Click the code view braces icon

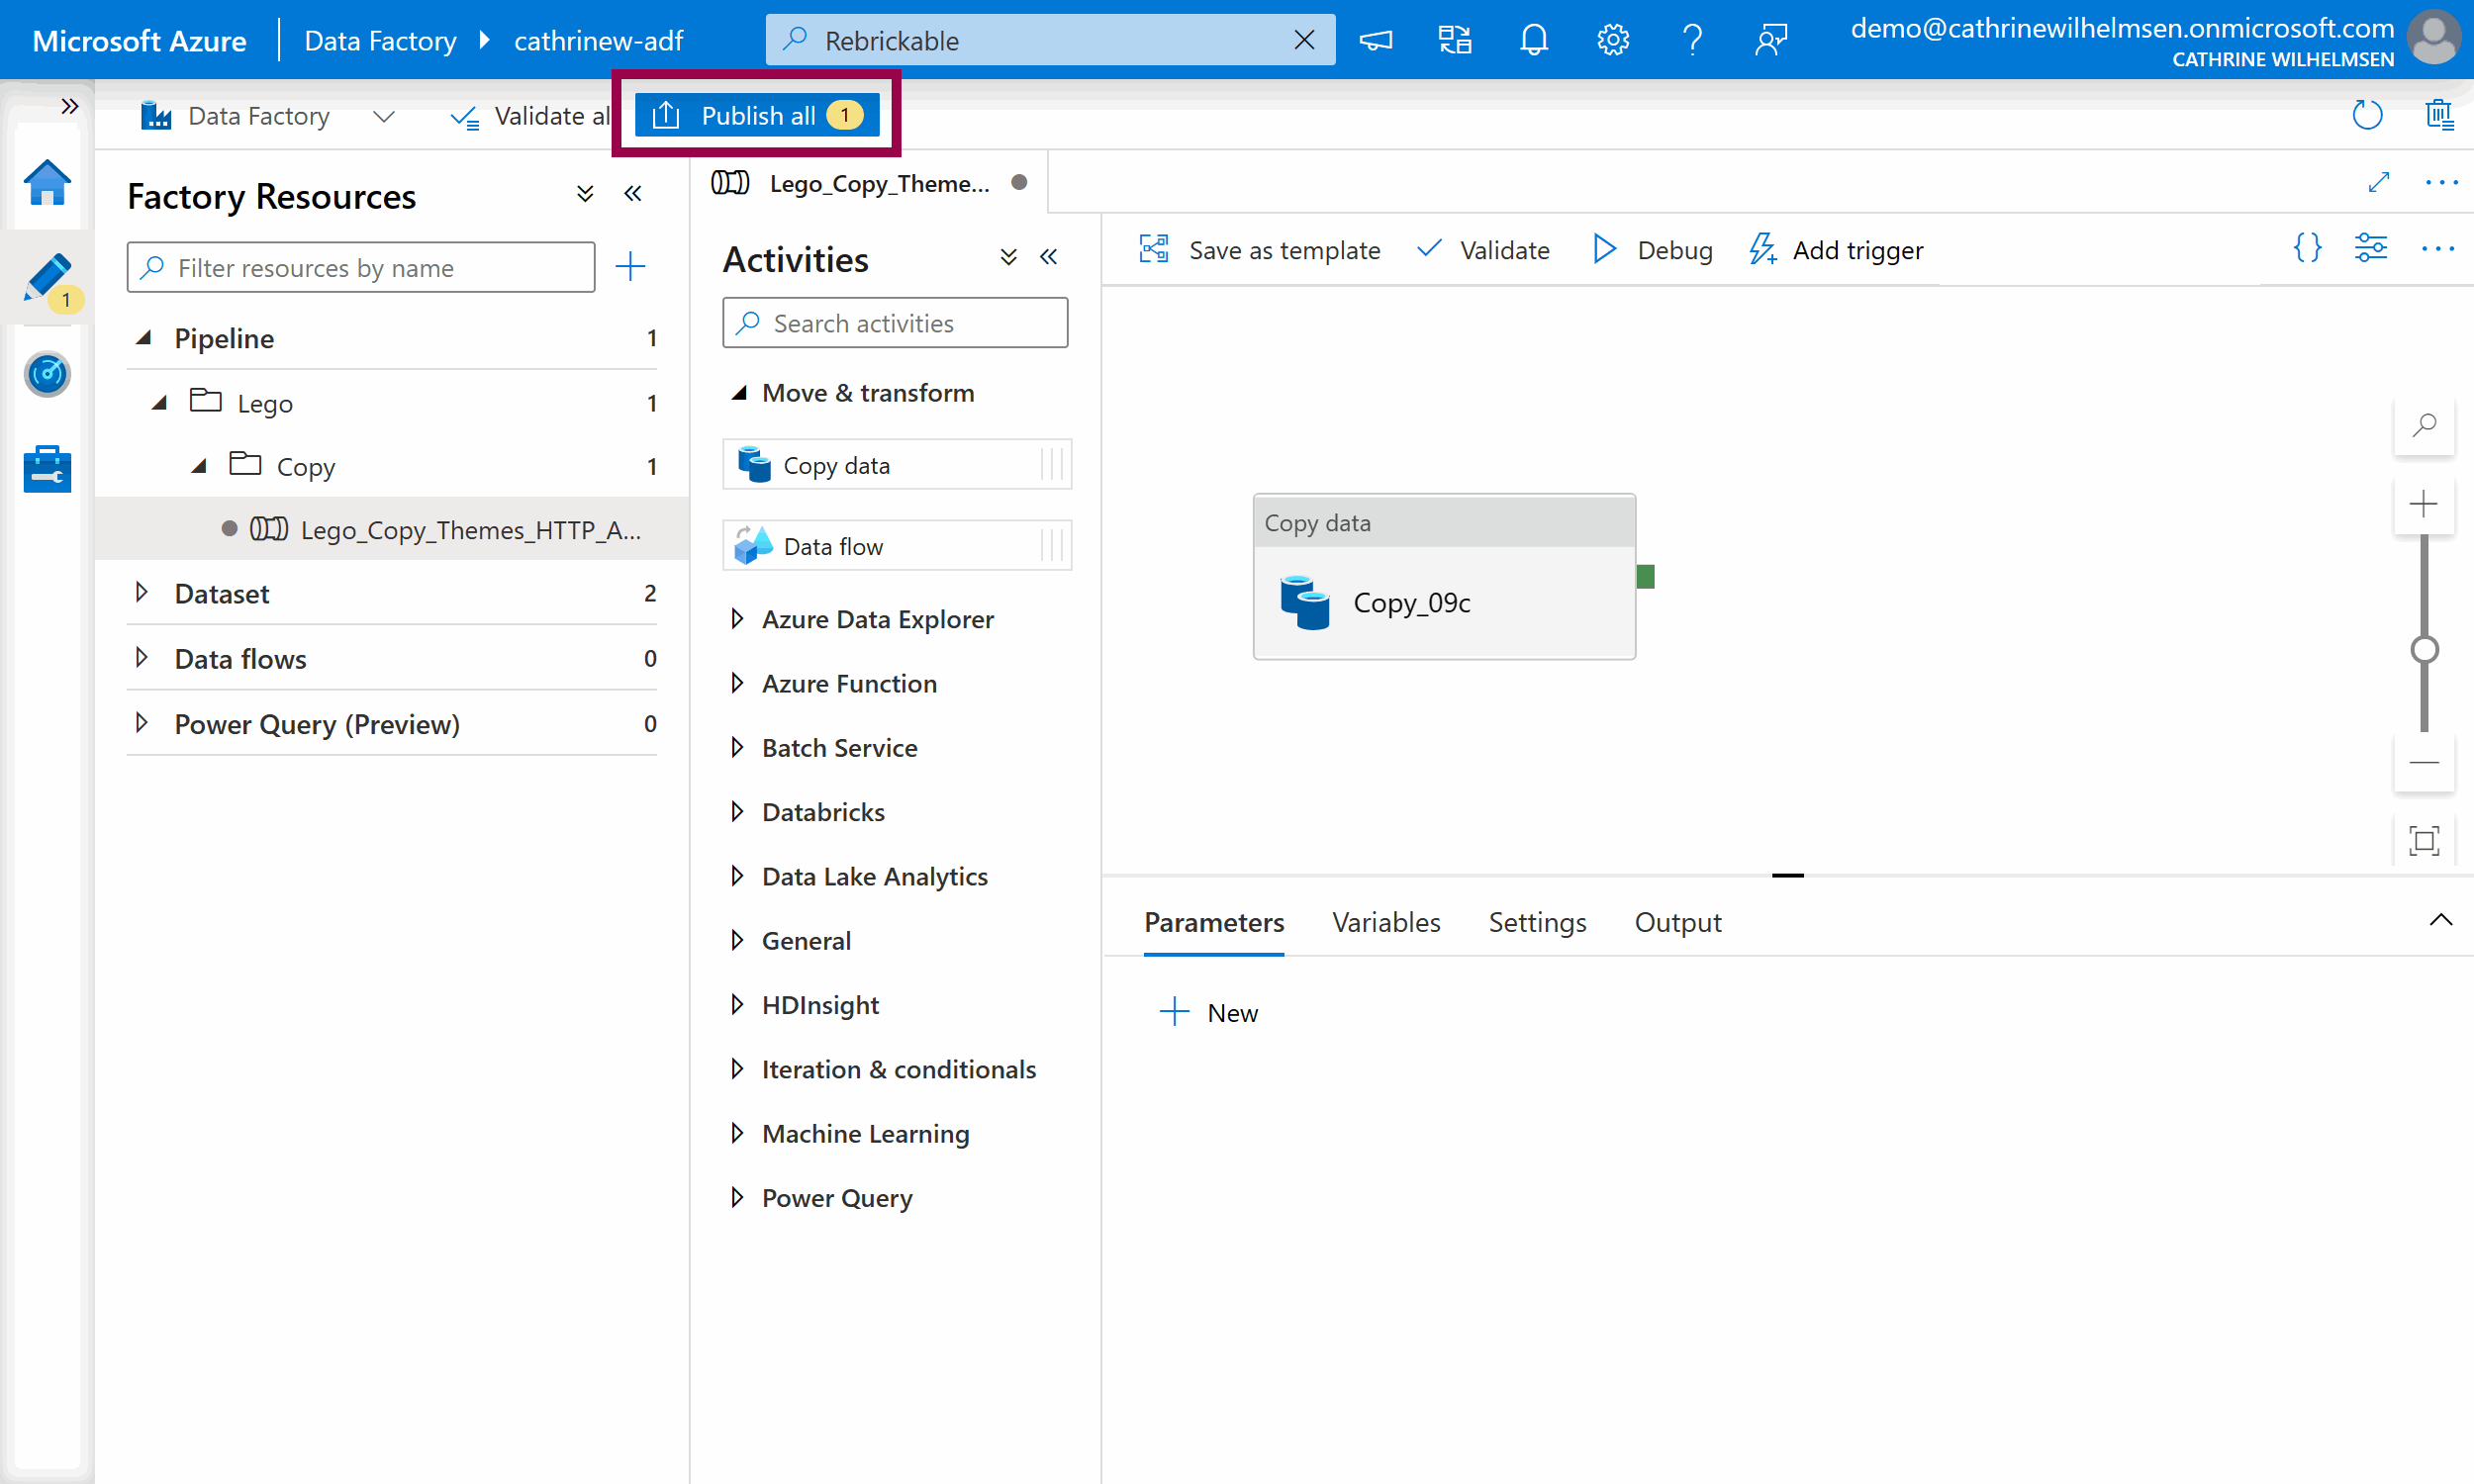click(2307, 248)
